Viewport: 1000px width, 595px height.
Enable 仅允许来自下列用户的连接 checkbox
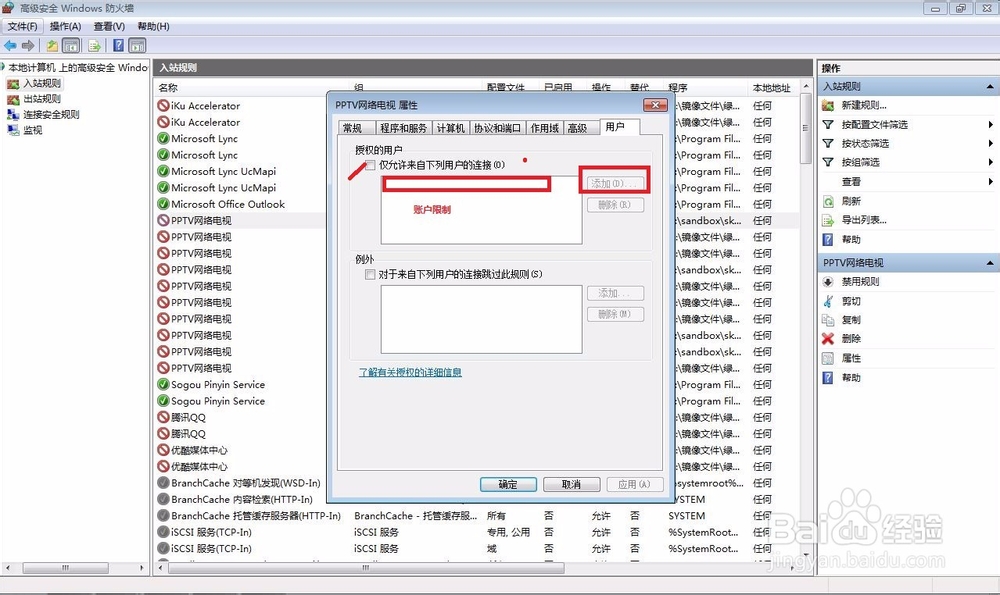[370, 165]
